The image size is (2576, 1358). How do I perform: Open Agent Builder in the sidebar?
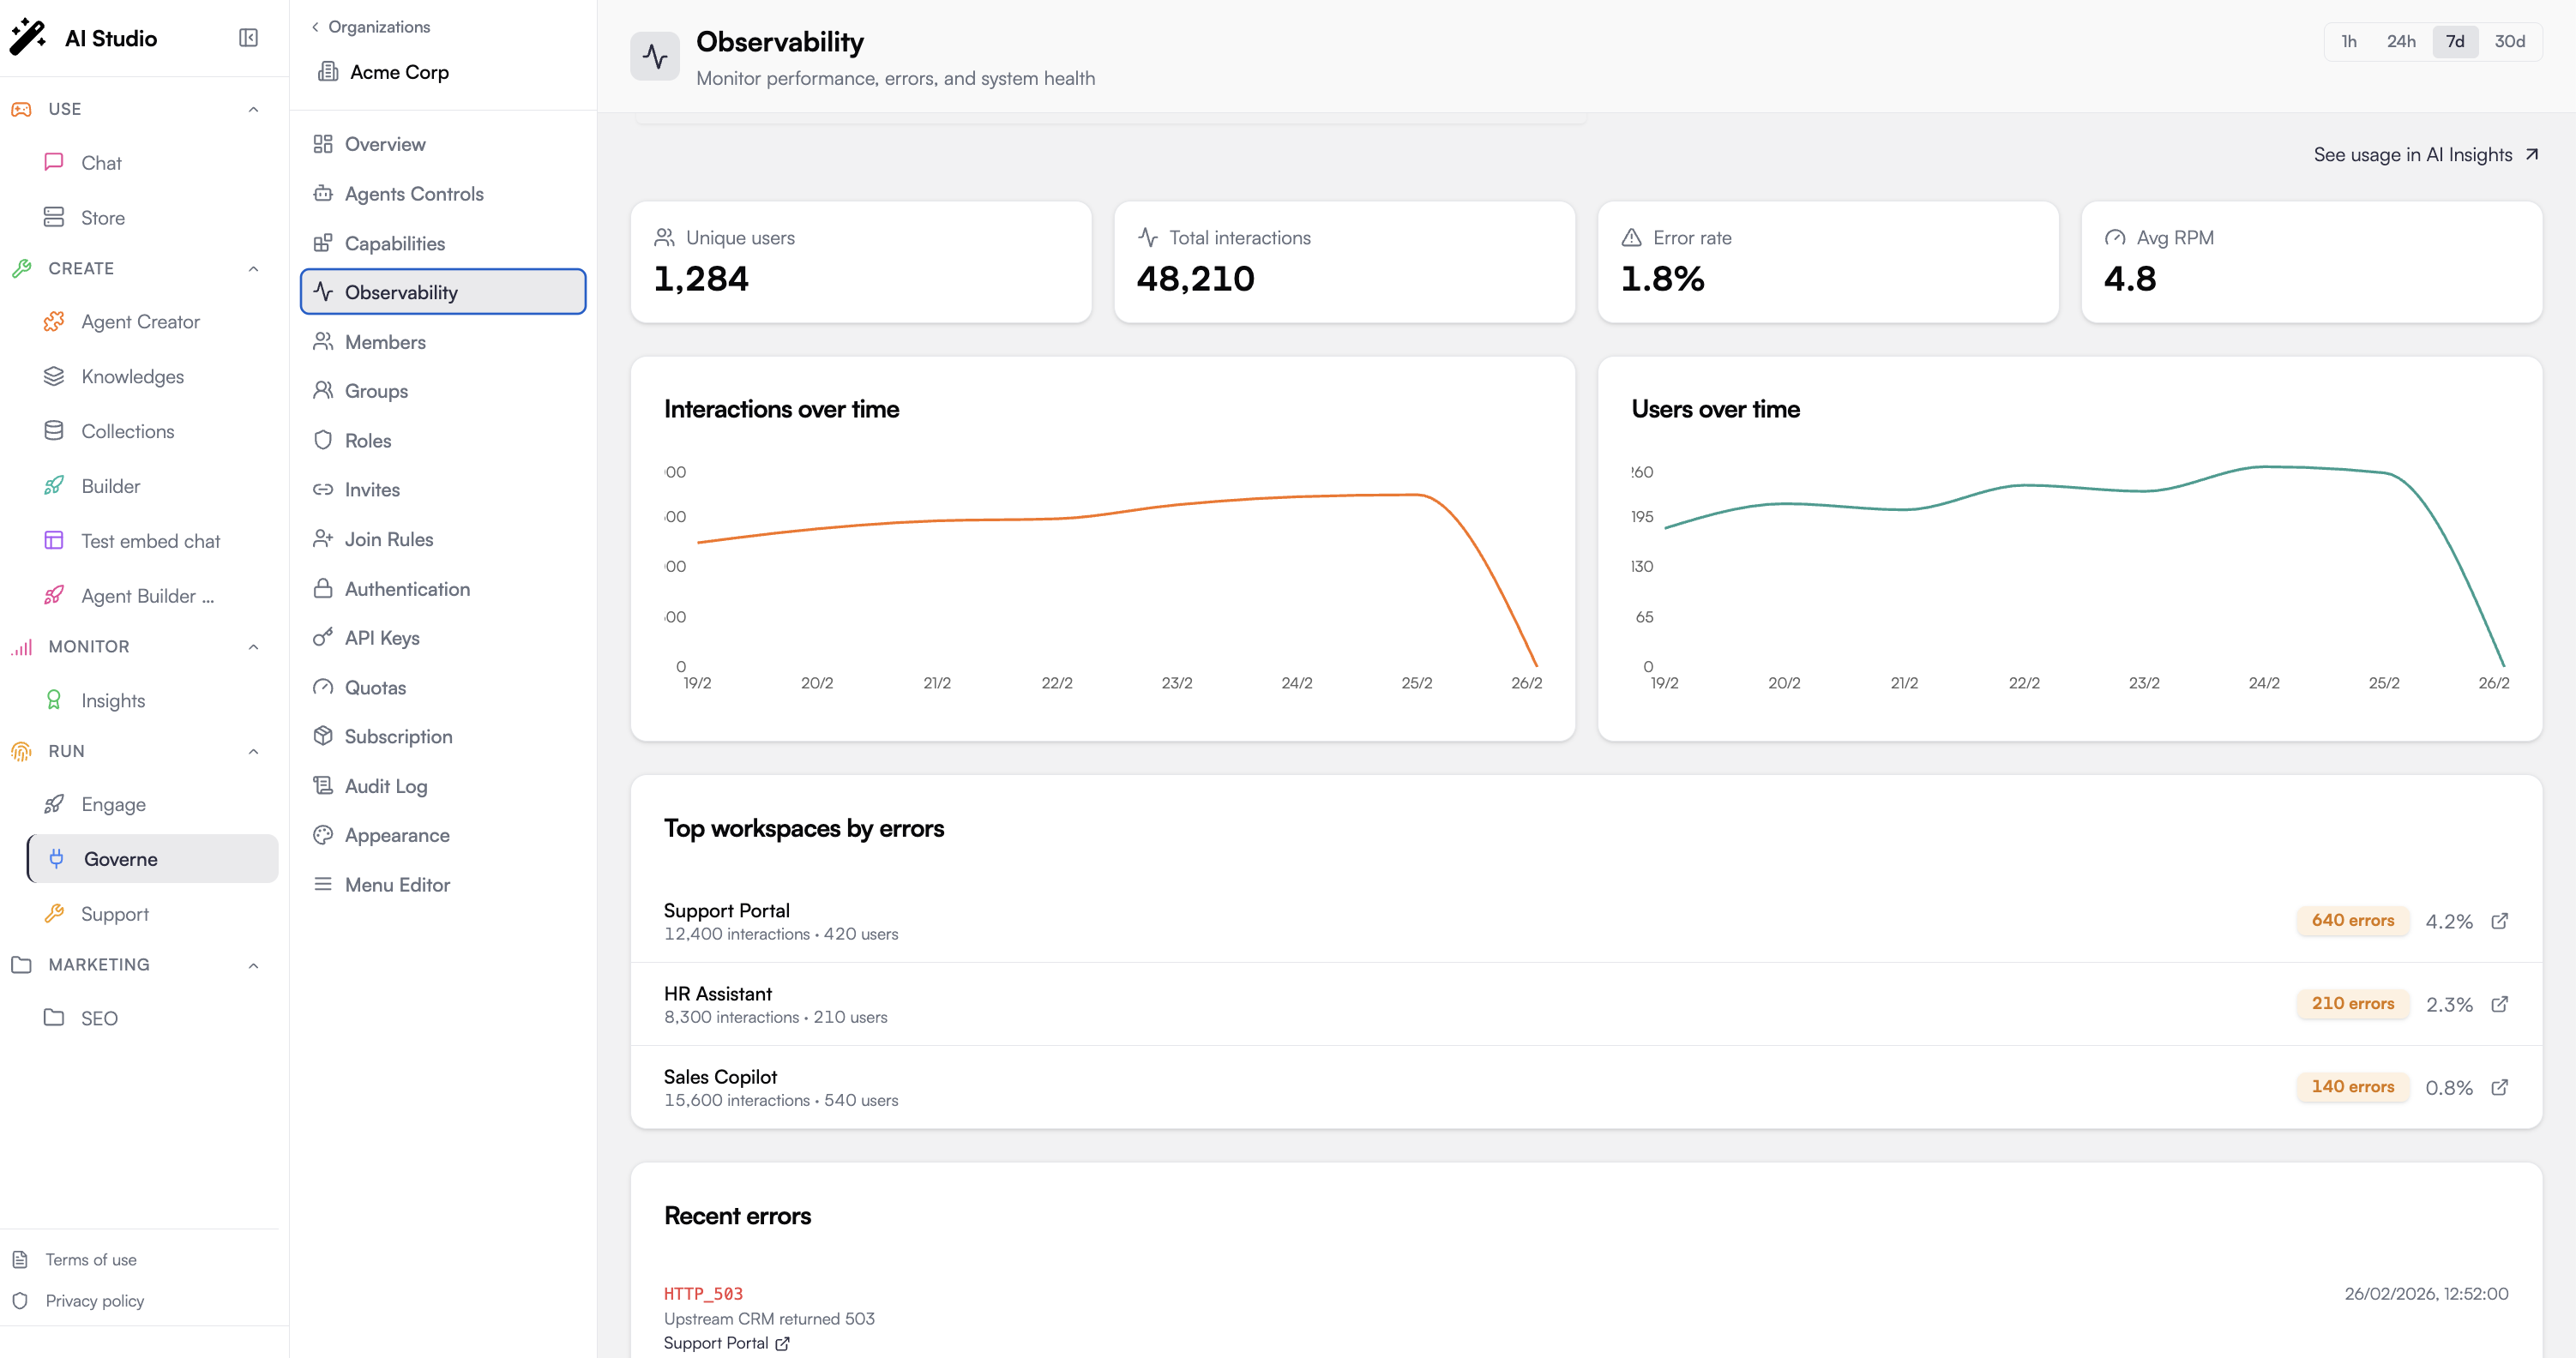pos(152,597)
